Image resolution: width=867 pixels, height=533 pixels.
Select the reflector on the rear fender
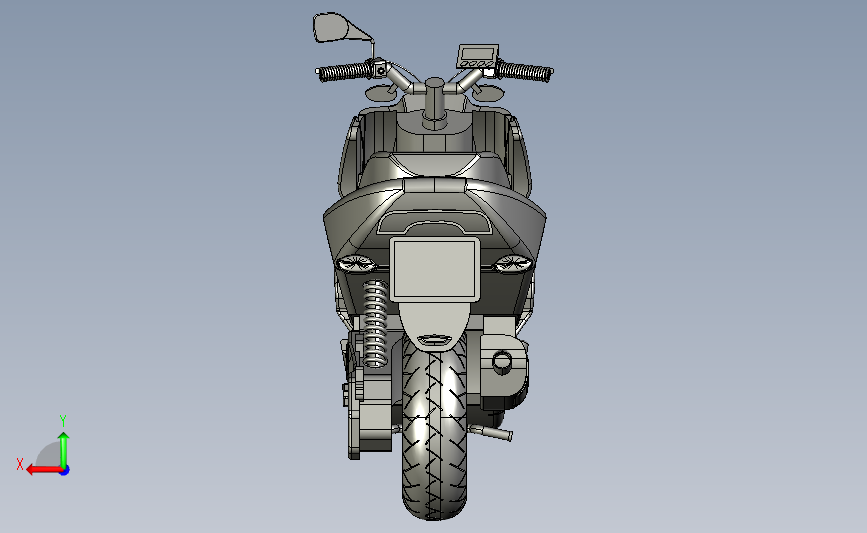[x=435, y=340]
